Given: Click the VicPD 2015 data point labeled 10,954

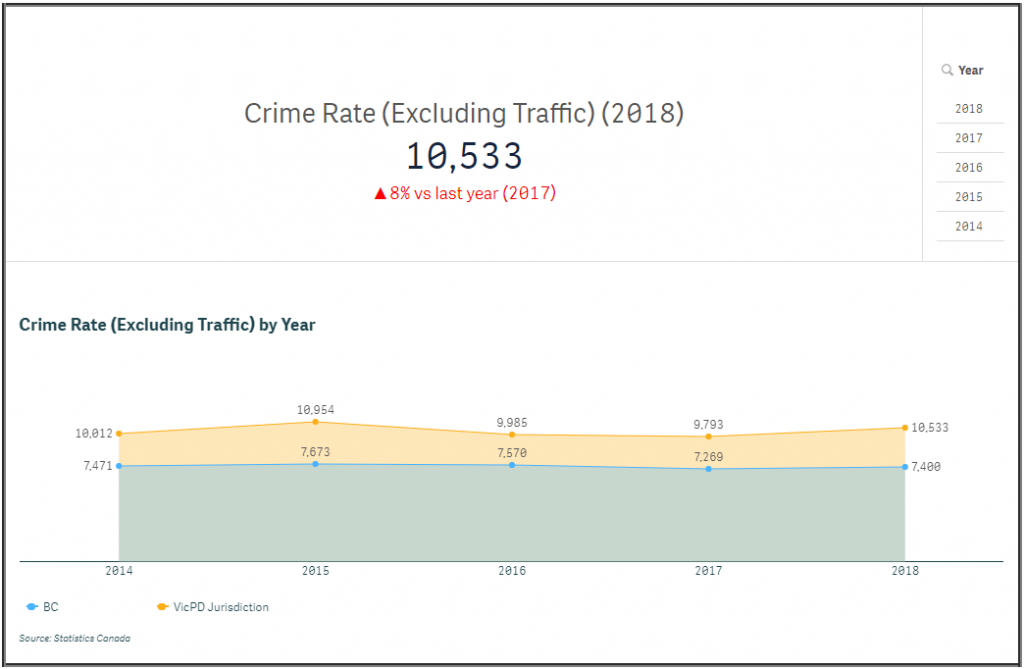Looking at the screenshot, I should (315, 422).
